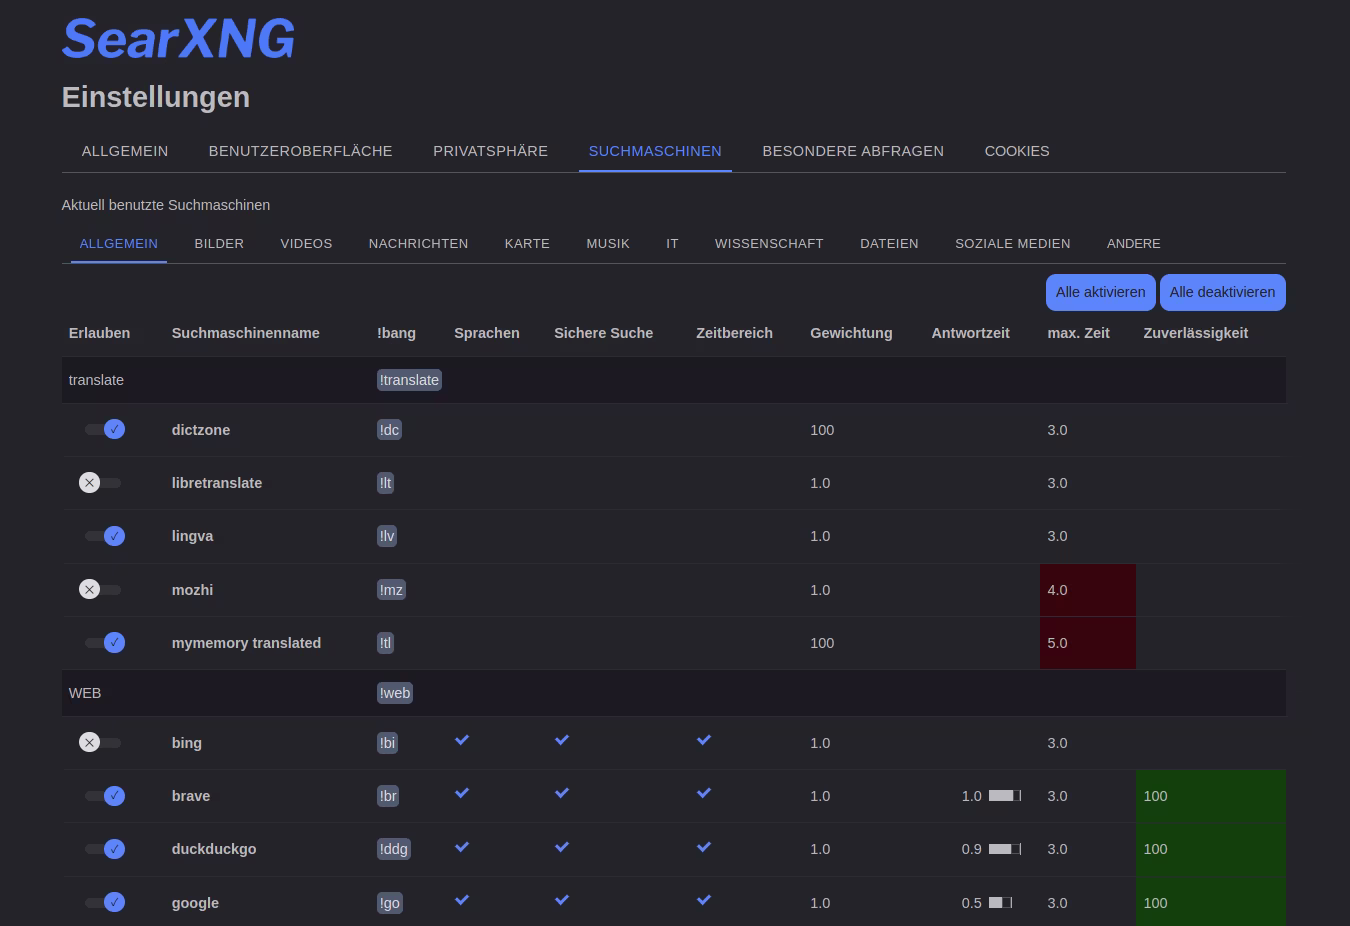
Task: Open the PRIVATSPHÄRE tab
Action: (x=490, y=151)
